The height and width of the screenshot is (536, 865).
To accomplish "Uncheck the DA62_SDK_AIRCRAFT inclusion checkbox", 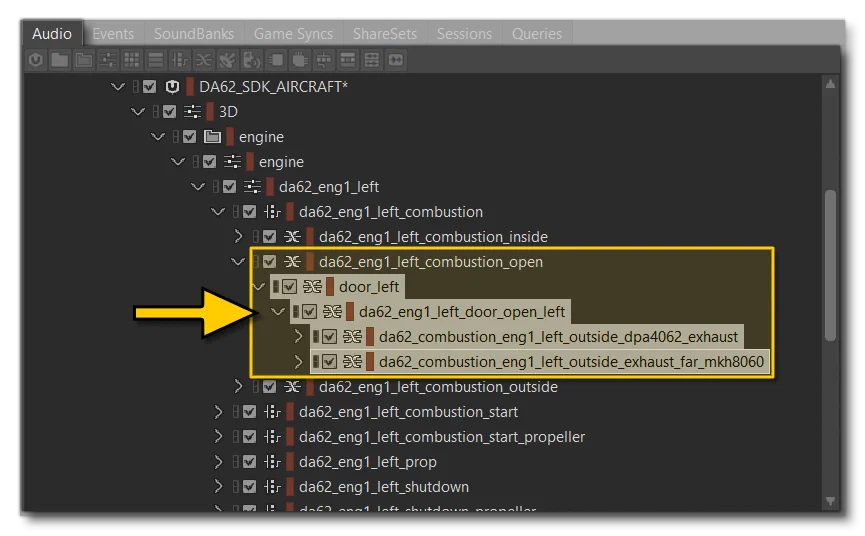I will pos(149,87).
